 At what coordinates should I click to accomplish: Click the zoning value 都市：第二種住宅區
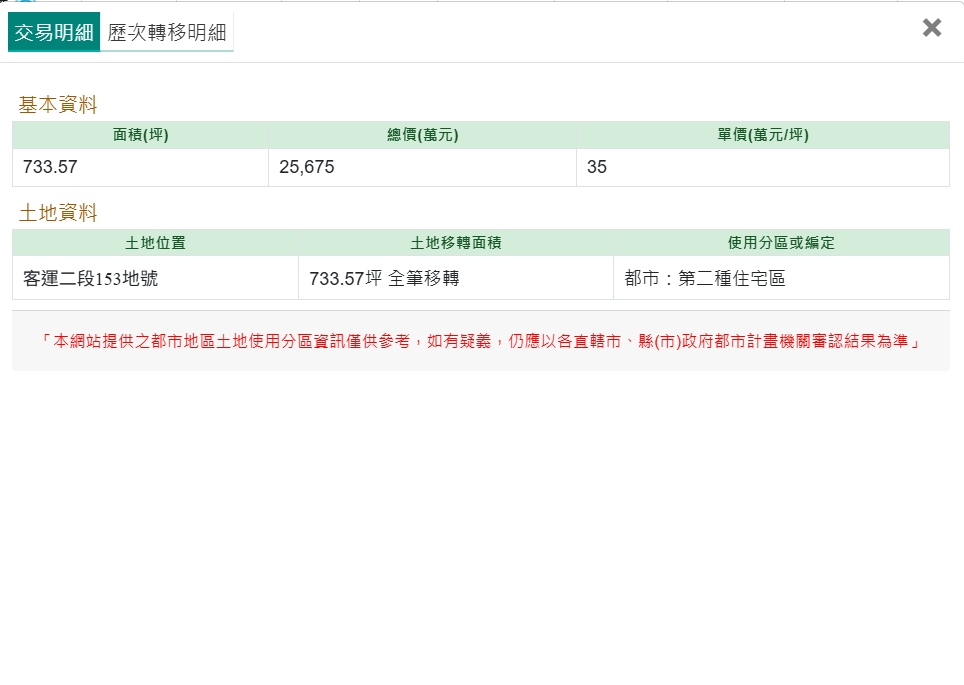(705, 279)
